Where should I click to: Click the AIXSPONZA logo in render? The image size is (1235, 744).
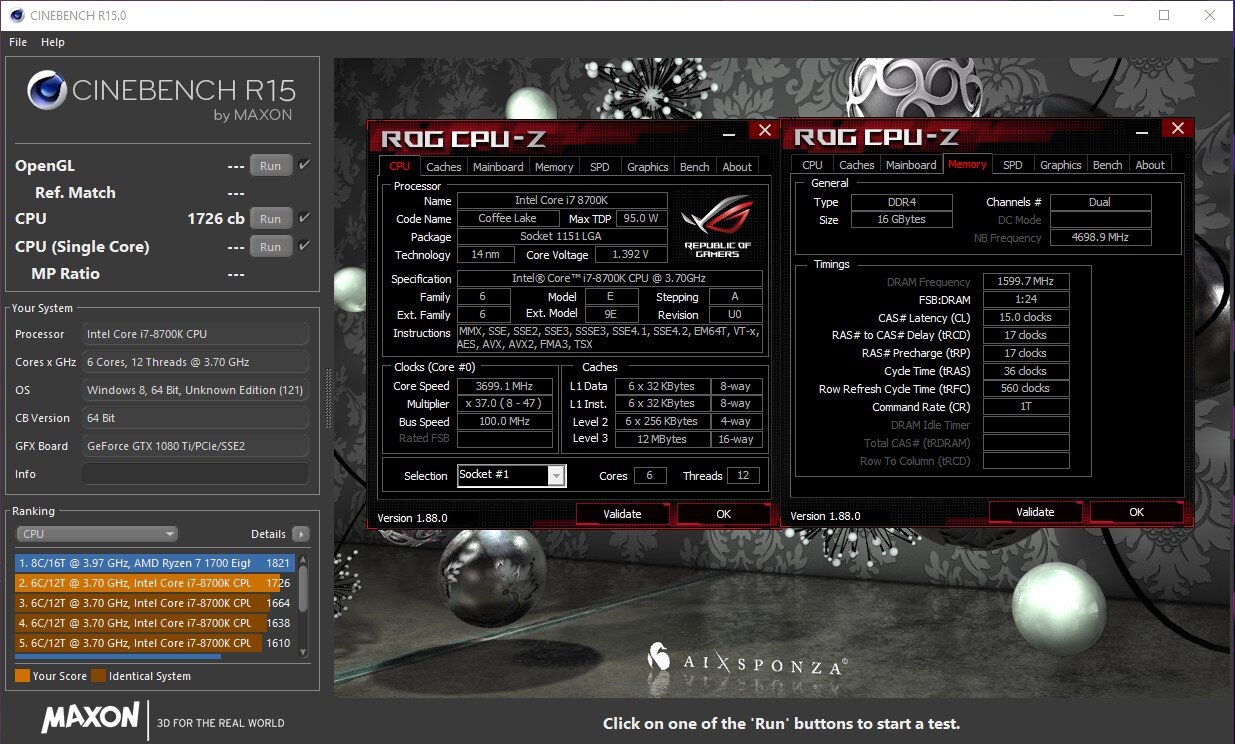click(x=748, y=659)
